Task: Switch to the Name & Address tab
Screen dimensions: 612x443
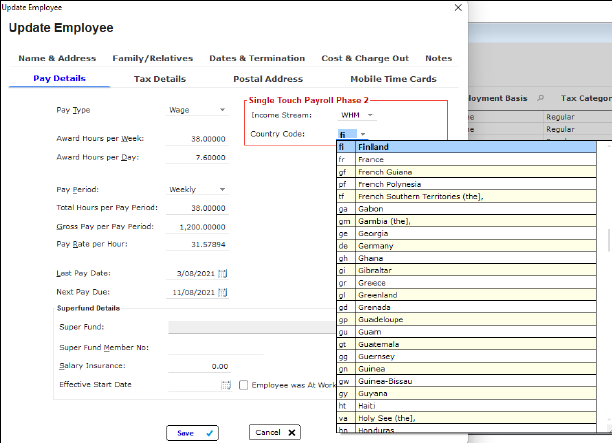Action: (57, 58)
